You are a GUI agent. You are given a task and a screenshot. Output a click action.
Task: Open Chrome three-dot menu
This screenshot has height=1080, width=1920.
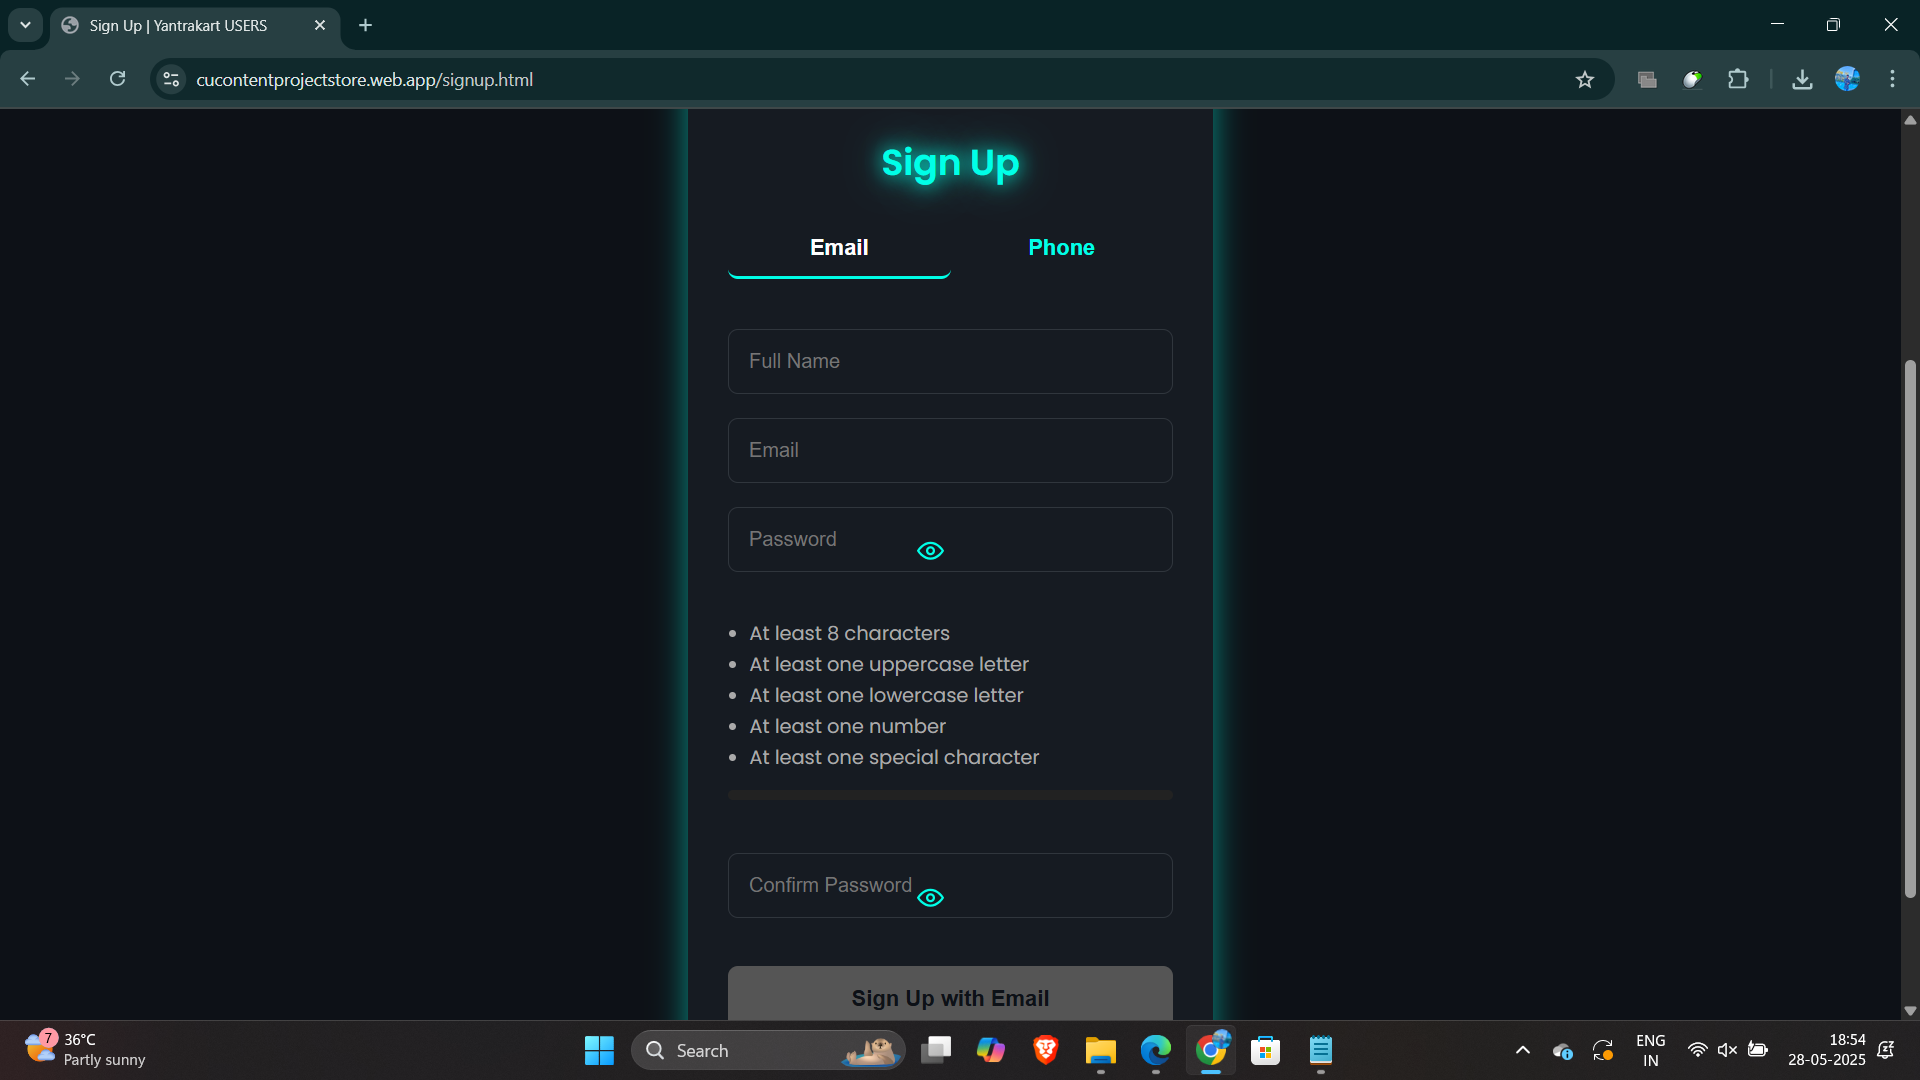click(1892, 79)
